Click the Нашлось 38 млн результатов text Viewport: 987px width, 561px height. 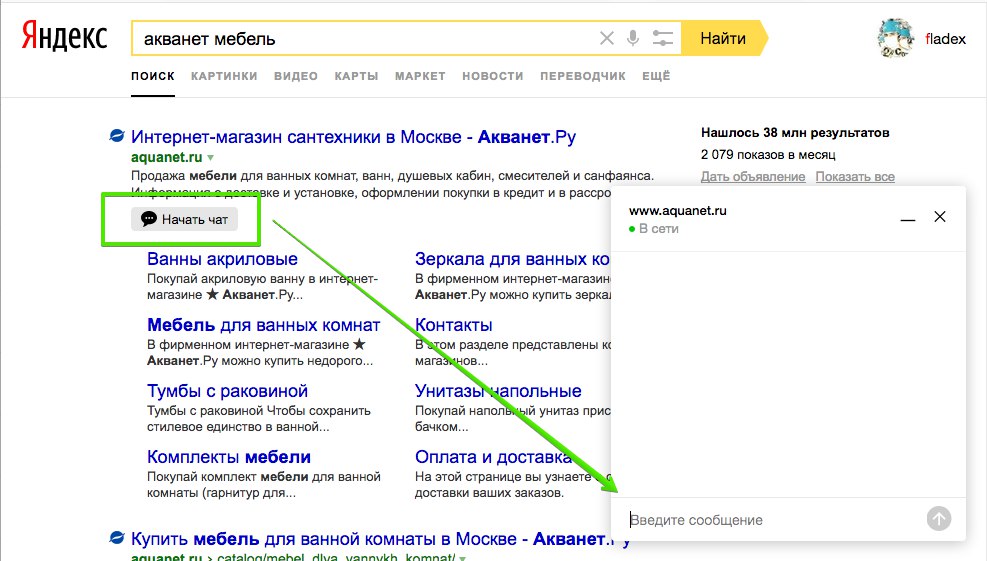(x=795, y=133)
